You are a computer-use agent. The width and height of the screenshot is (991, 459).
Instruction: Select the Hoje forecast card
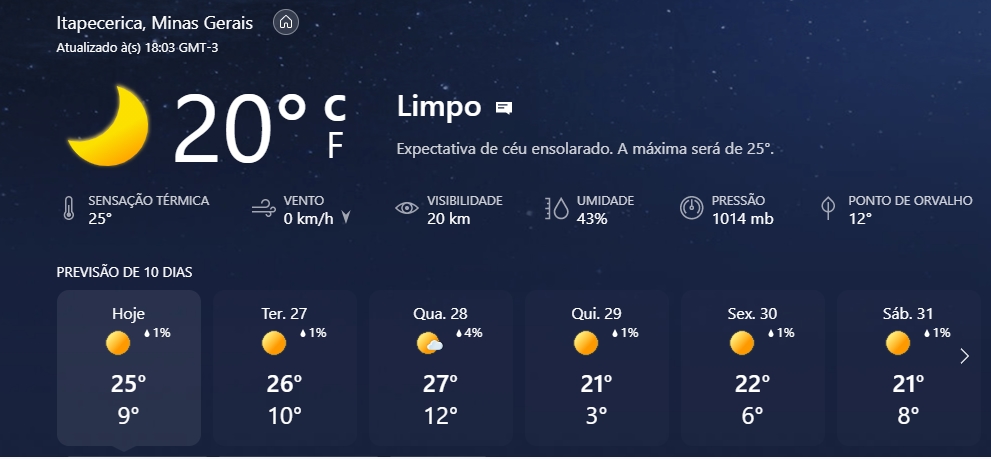click(x=129, y=368)
